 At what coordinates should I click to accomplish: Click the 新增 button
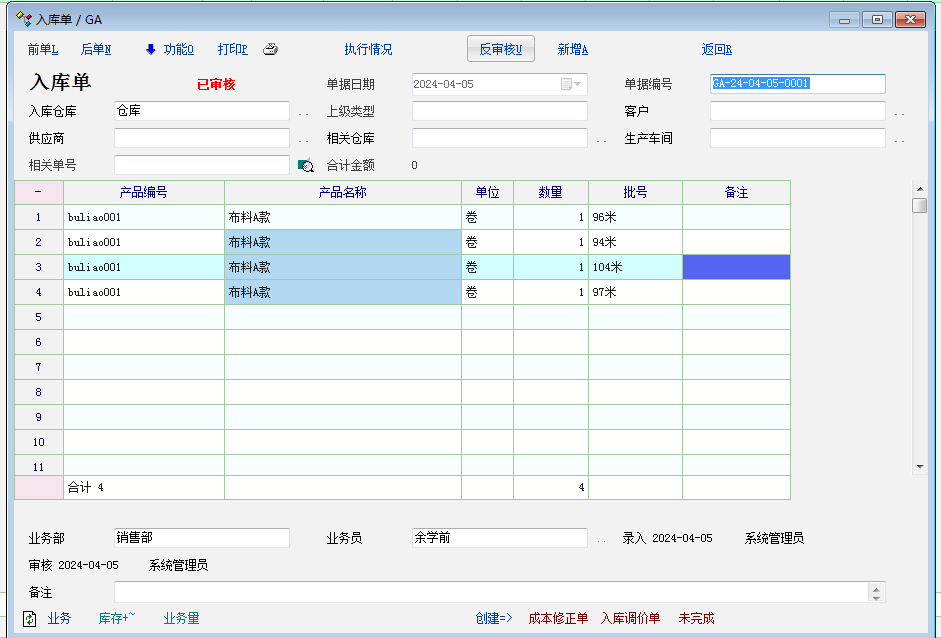(x=572, y=49)
